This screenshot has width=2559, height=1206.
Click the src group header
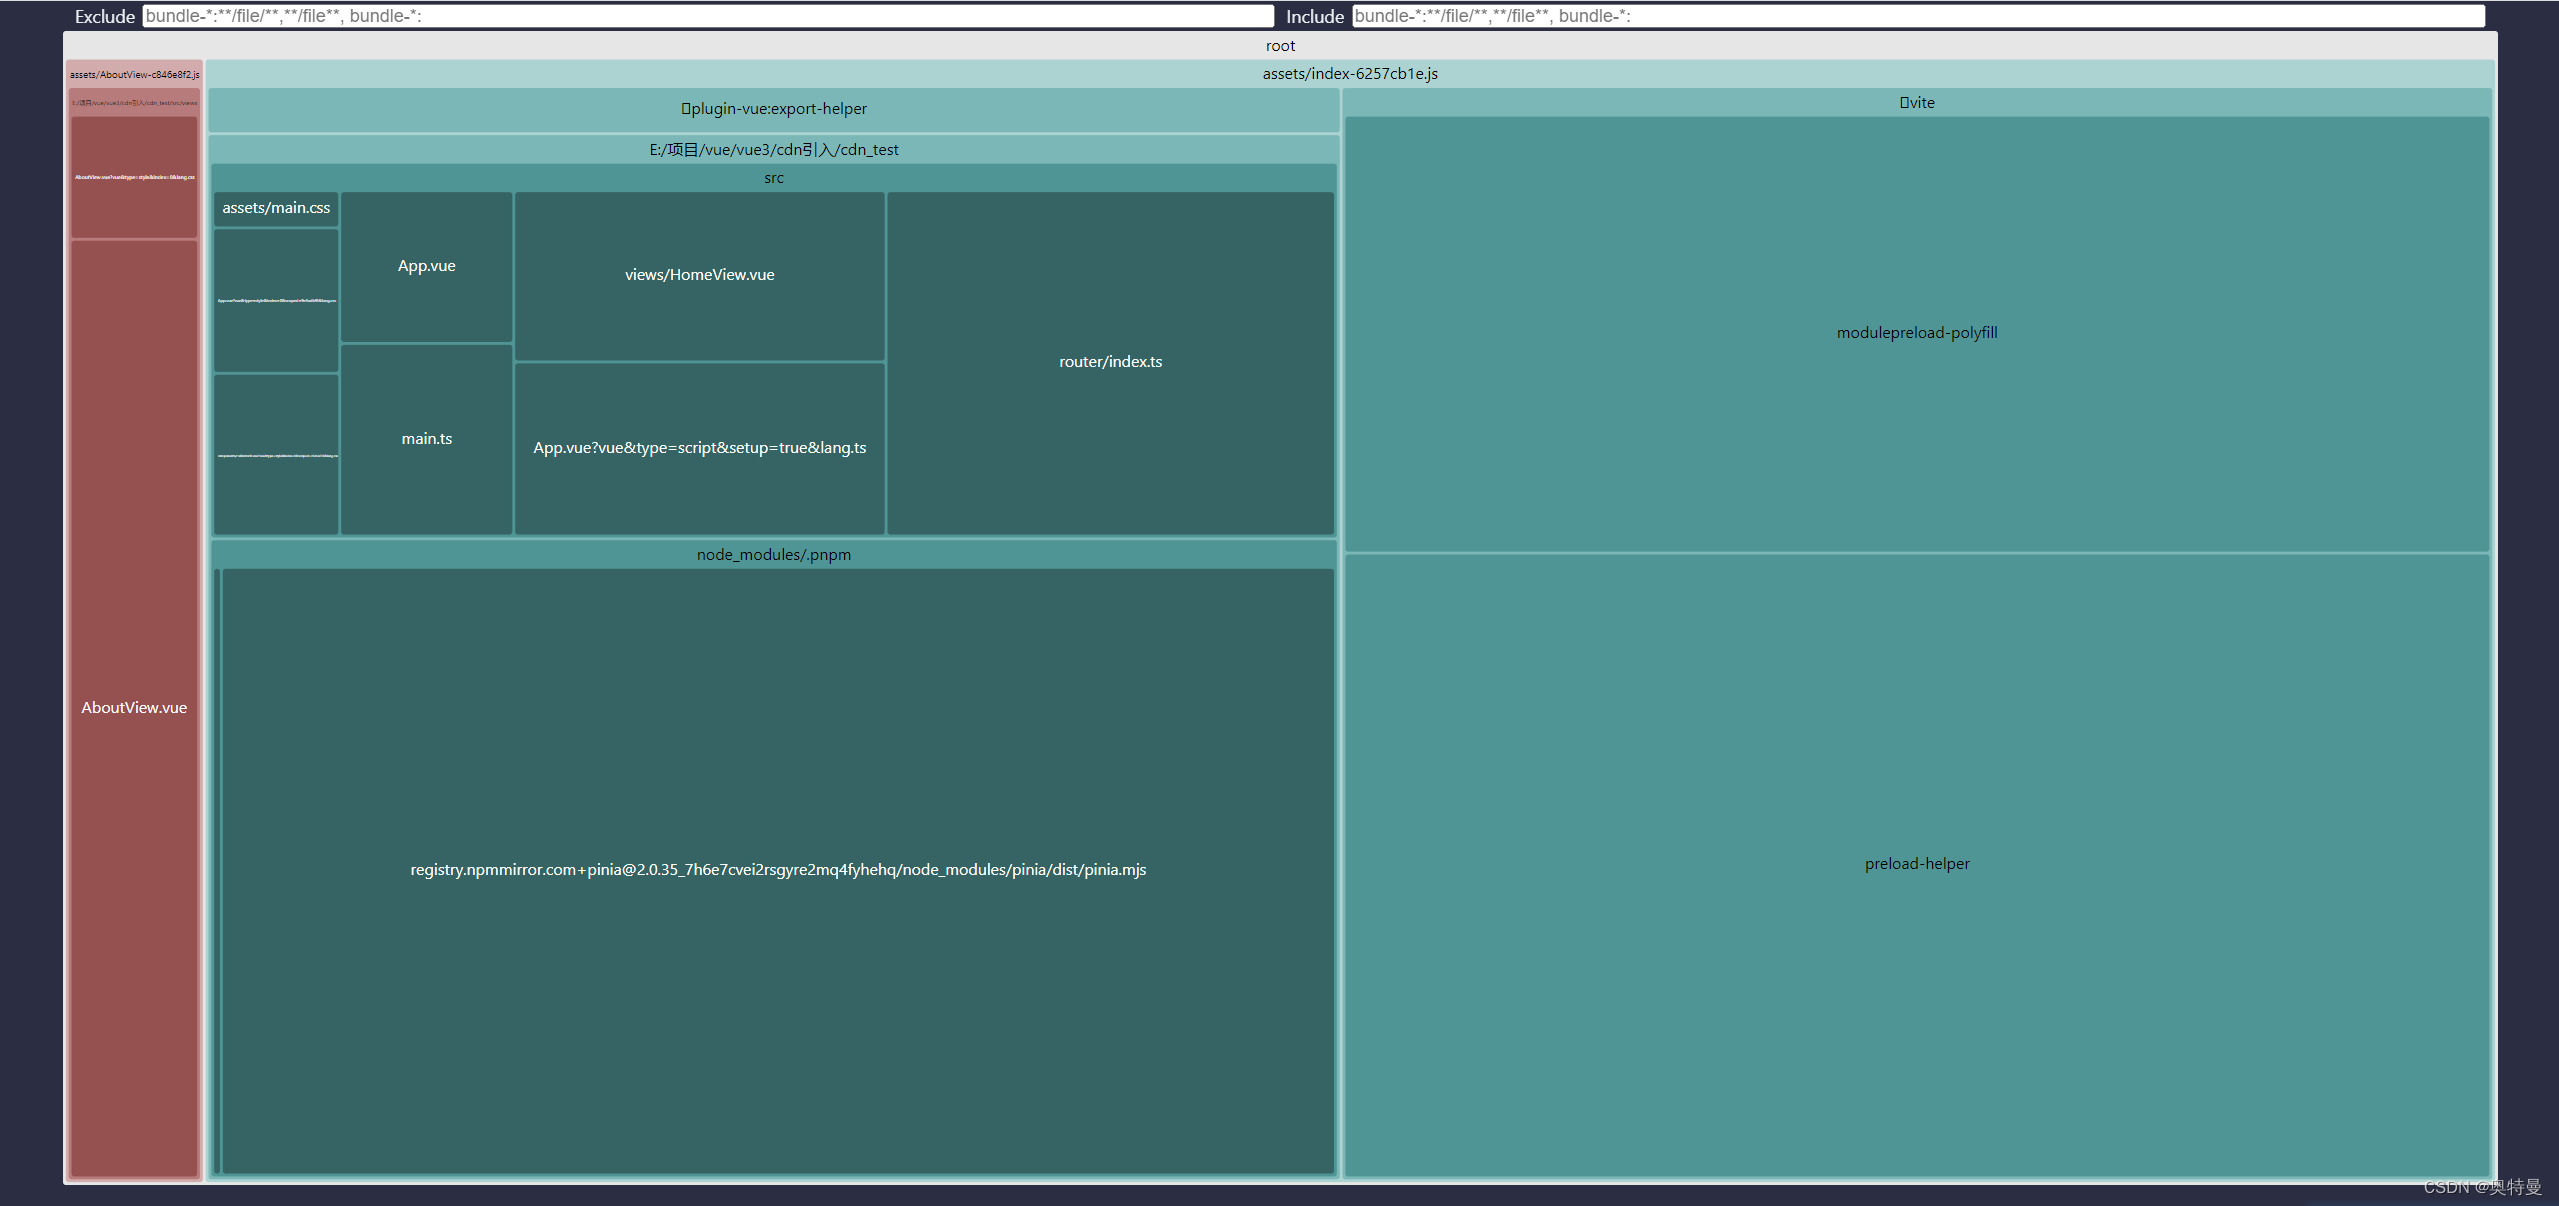pos(774,177)
